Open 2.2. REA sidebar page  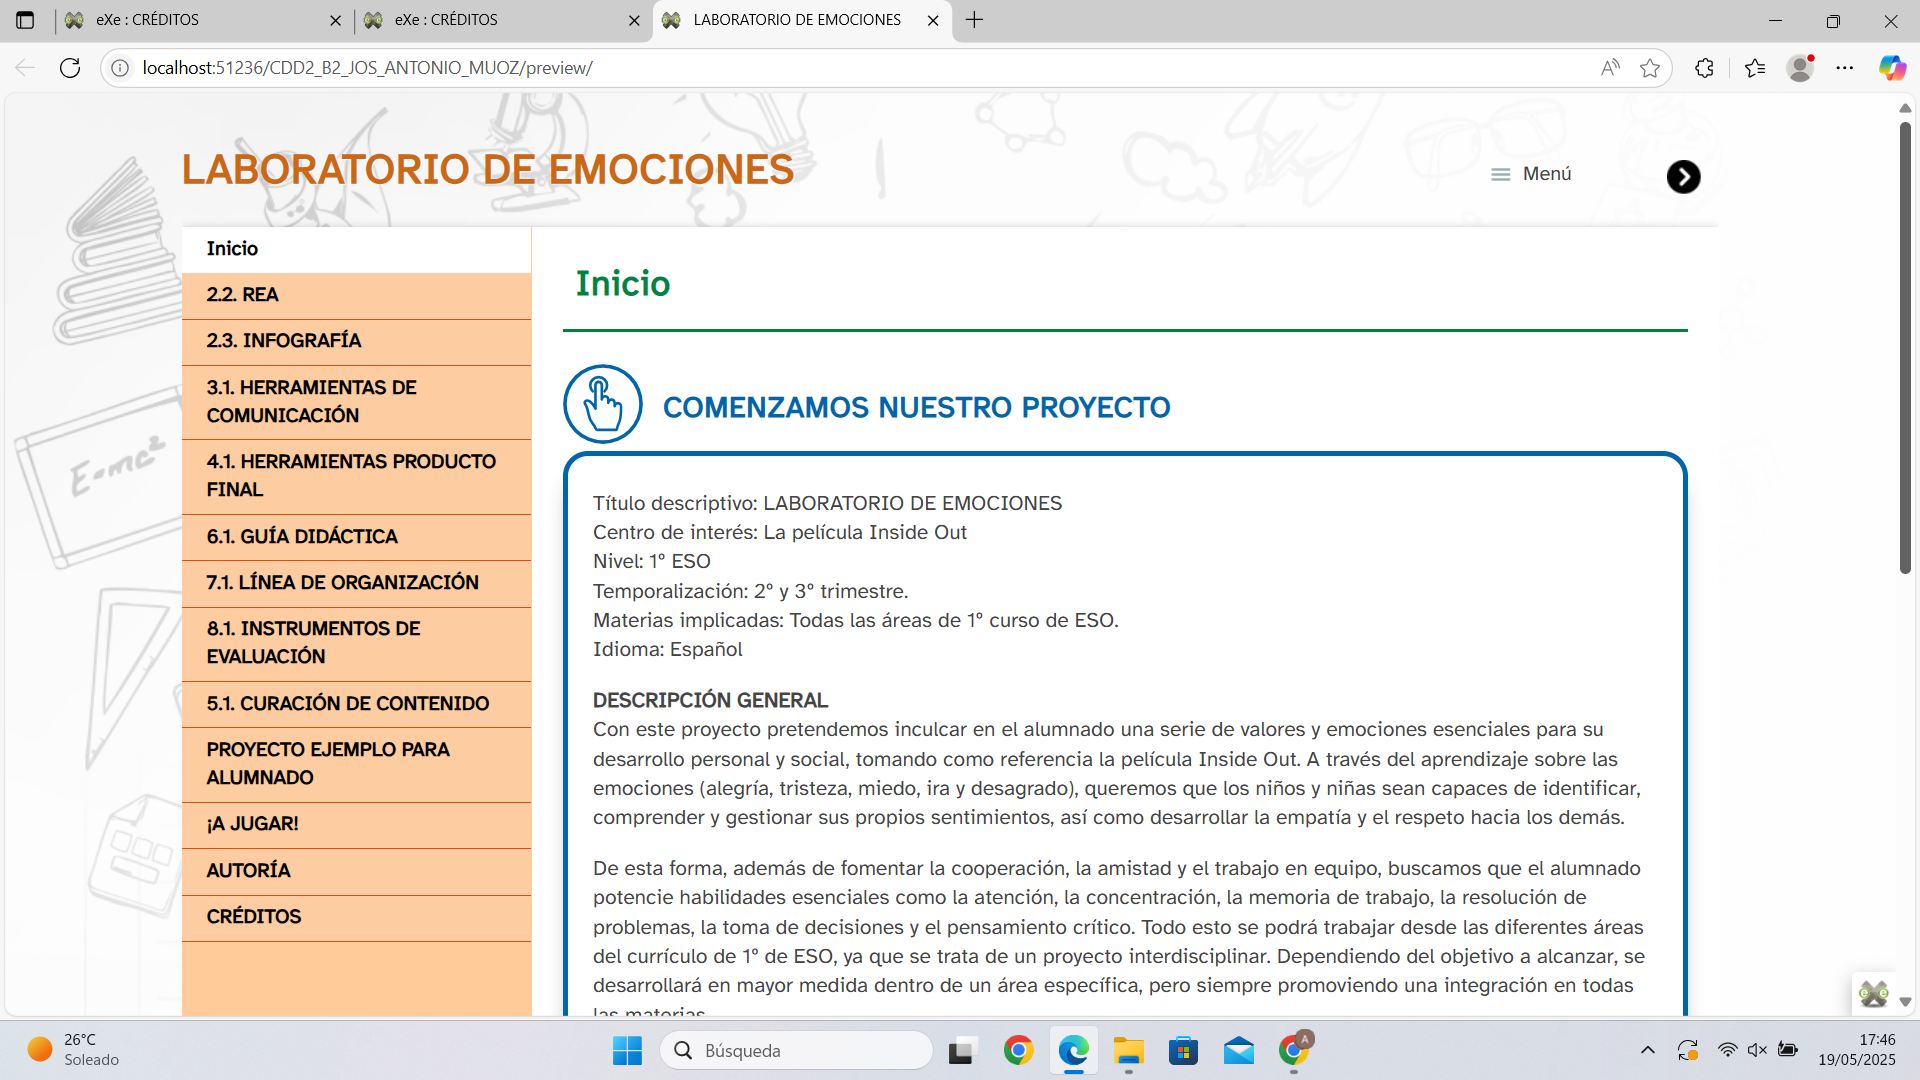(356, 295)
